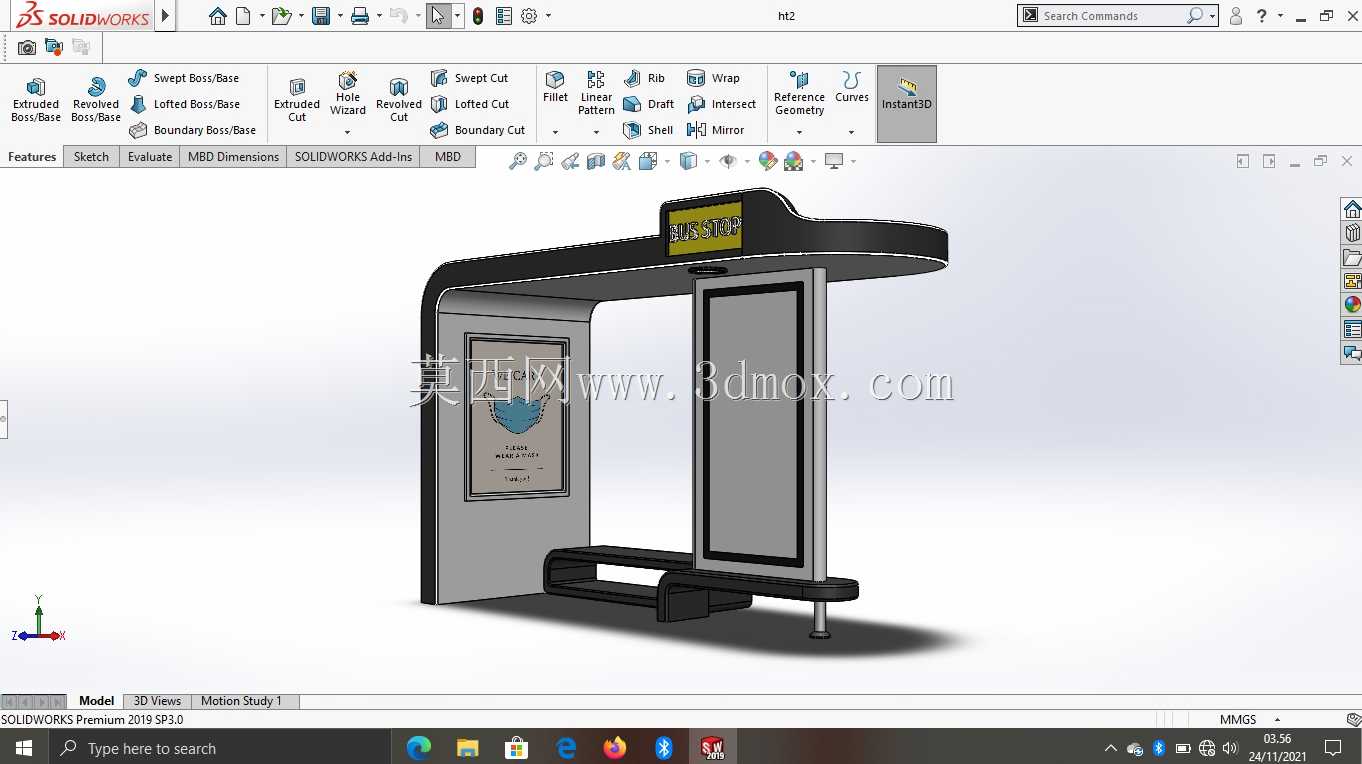The width and height of the screenshot is (1362, 764).
Task: Choose Boundary Cut feature
Action: tap(477, 130)
